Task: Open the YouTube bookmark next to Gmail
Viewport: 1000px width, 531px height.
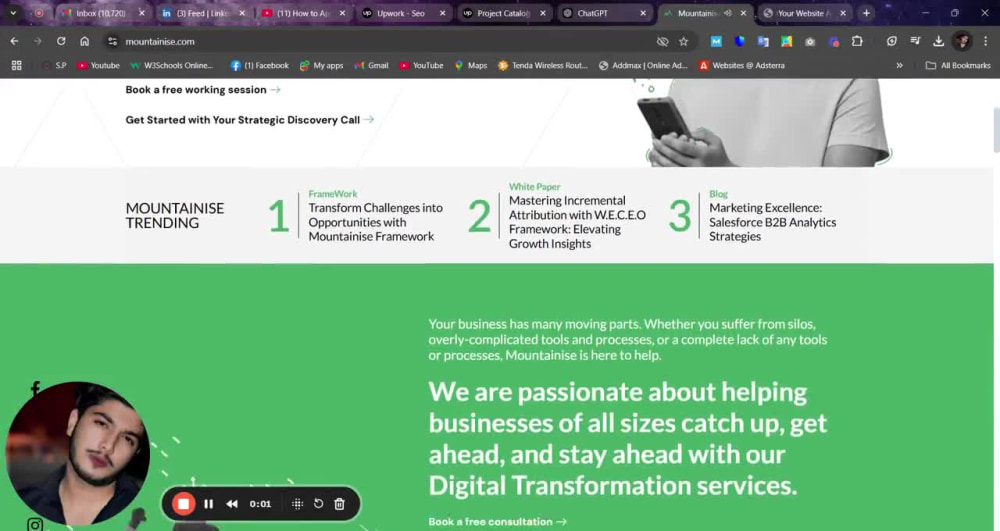Action: point(421,66)
